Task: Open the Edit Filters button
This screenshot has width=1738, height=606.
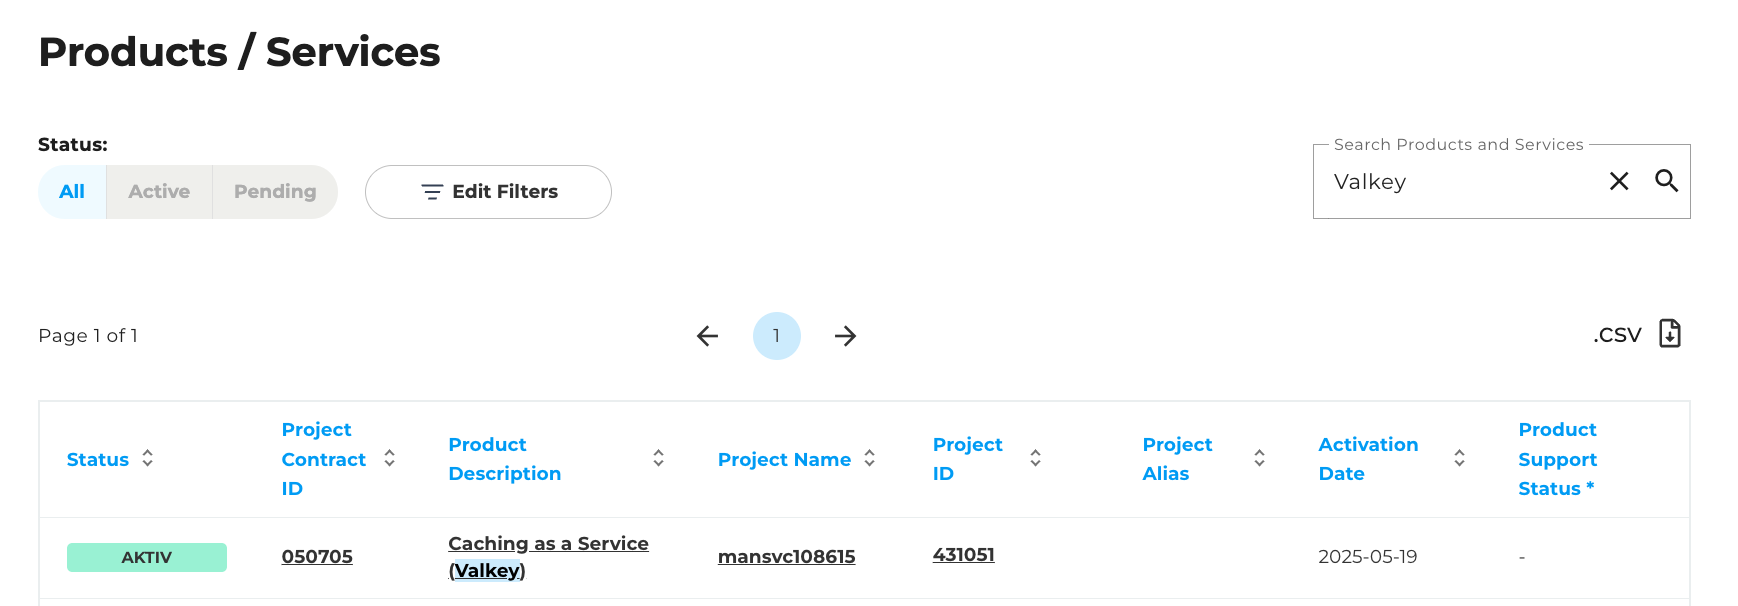Action: click(x=488, y=192)
